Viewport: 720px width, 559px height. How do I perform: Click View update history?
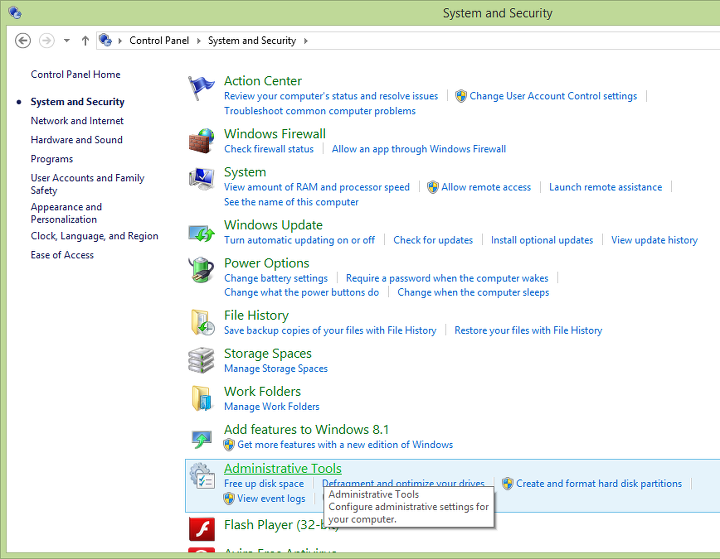(x=654, y=240)
